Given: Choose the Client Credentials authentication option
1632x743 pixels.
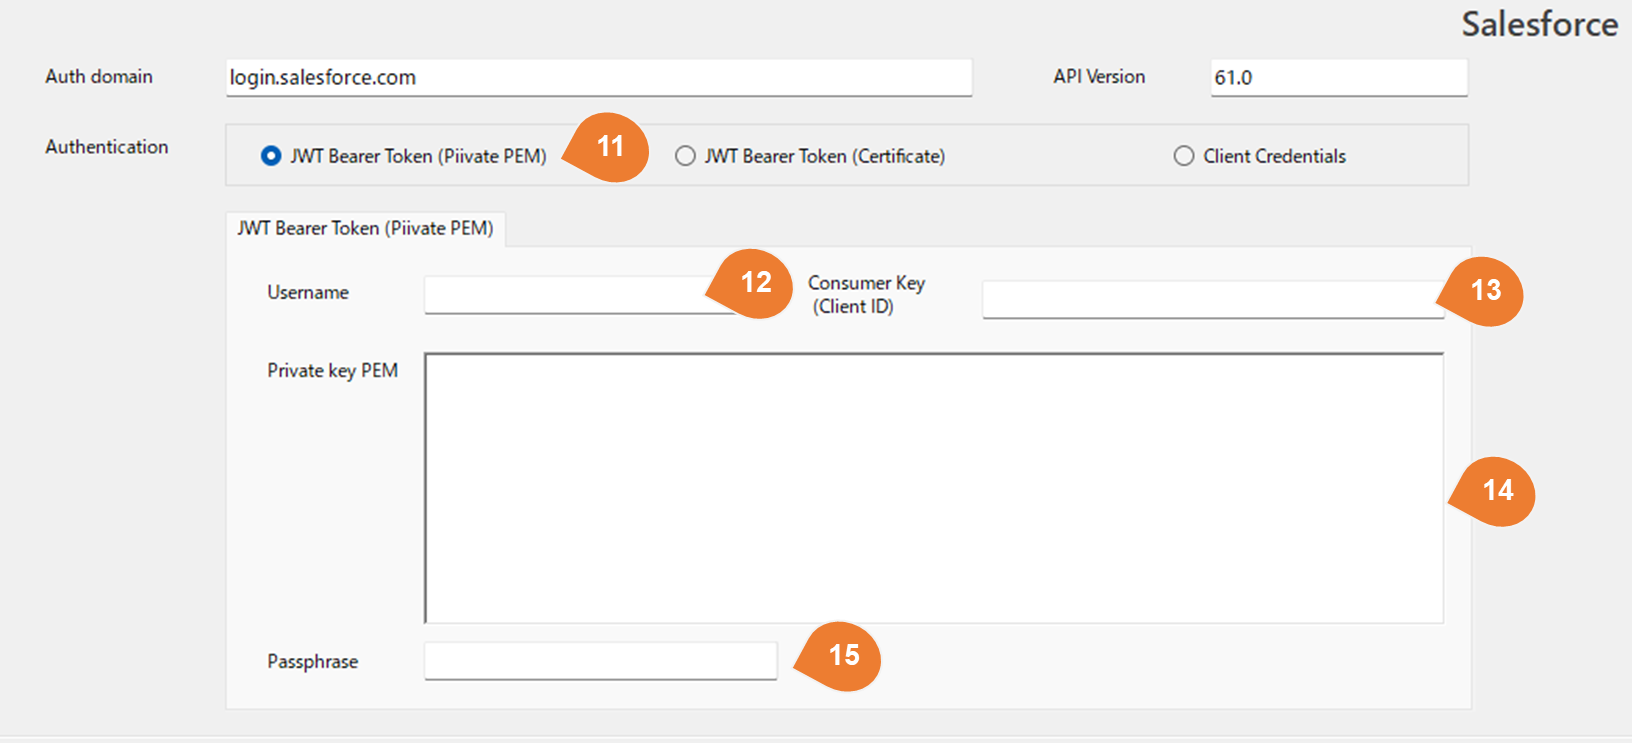Looking at the screenshot, I should [x=1184, y=156].
